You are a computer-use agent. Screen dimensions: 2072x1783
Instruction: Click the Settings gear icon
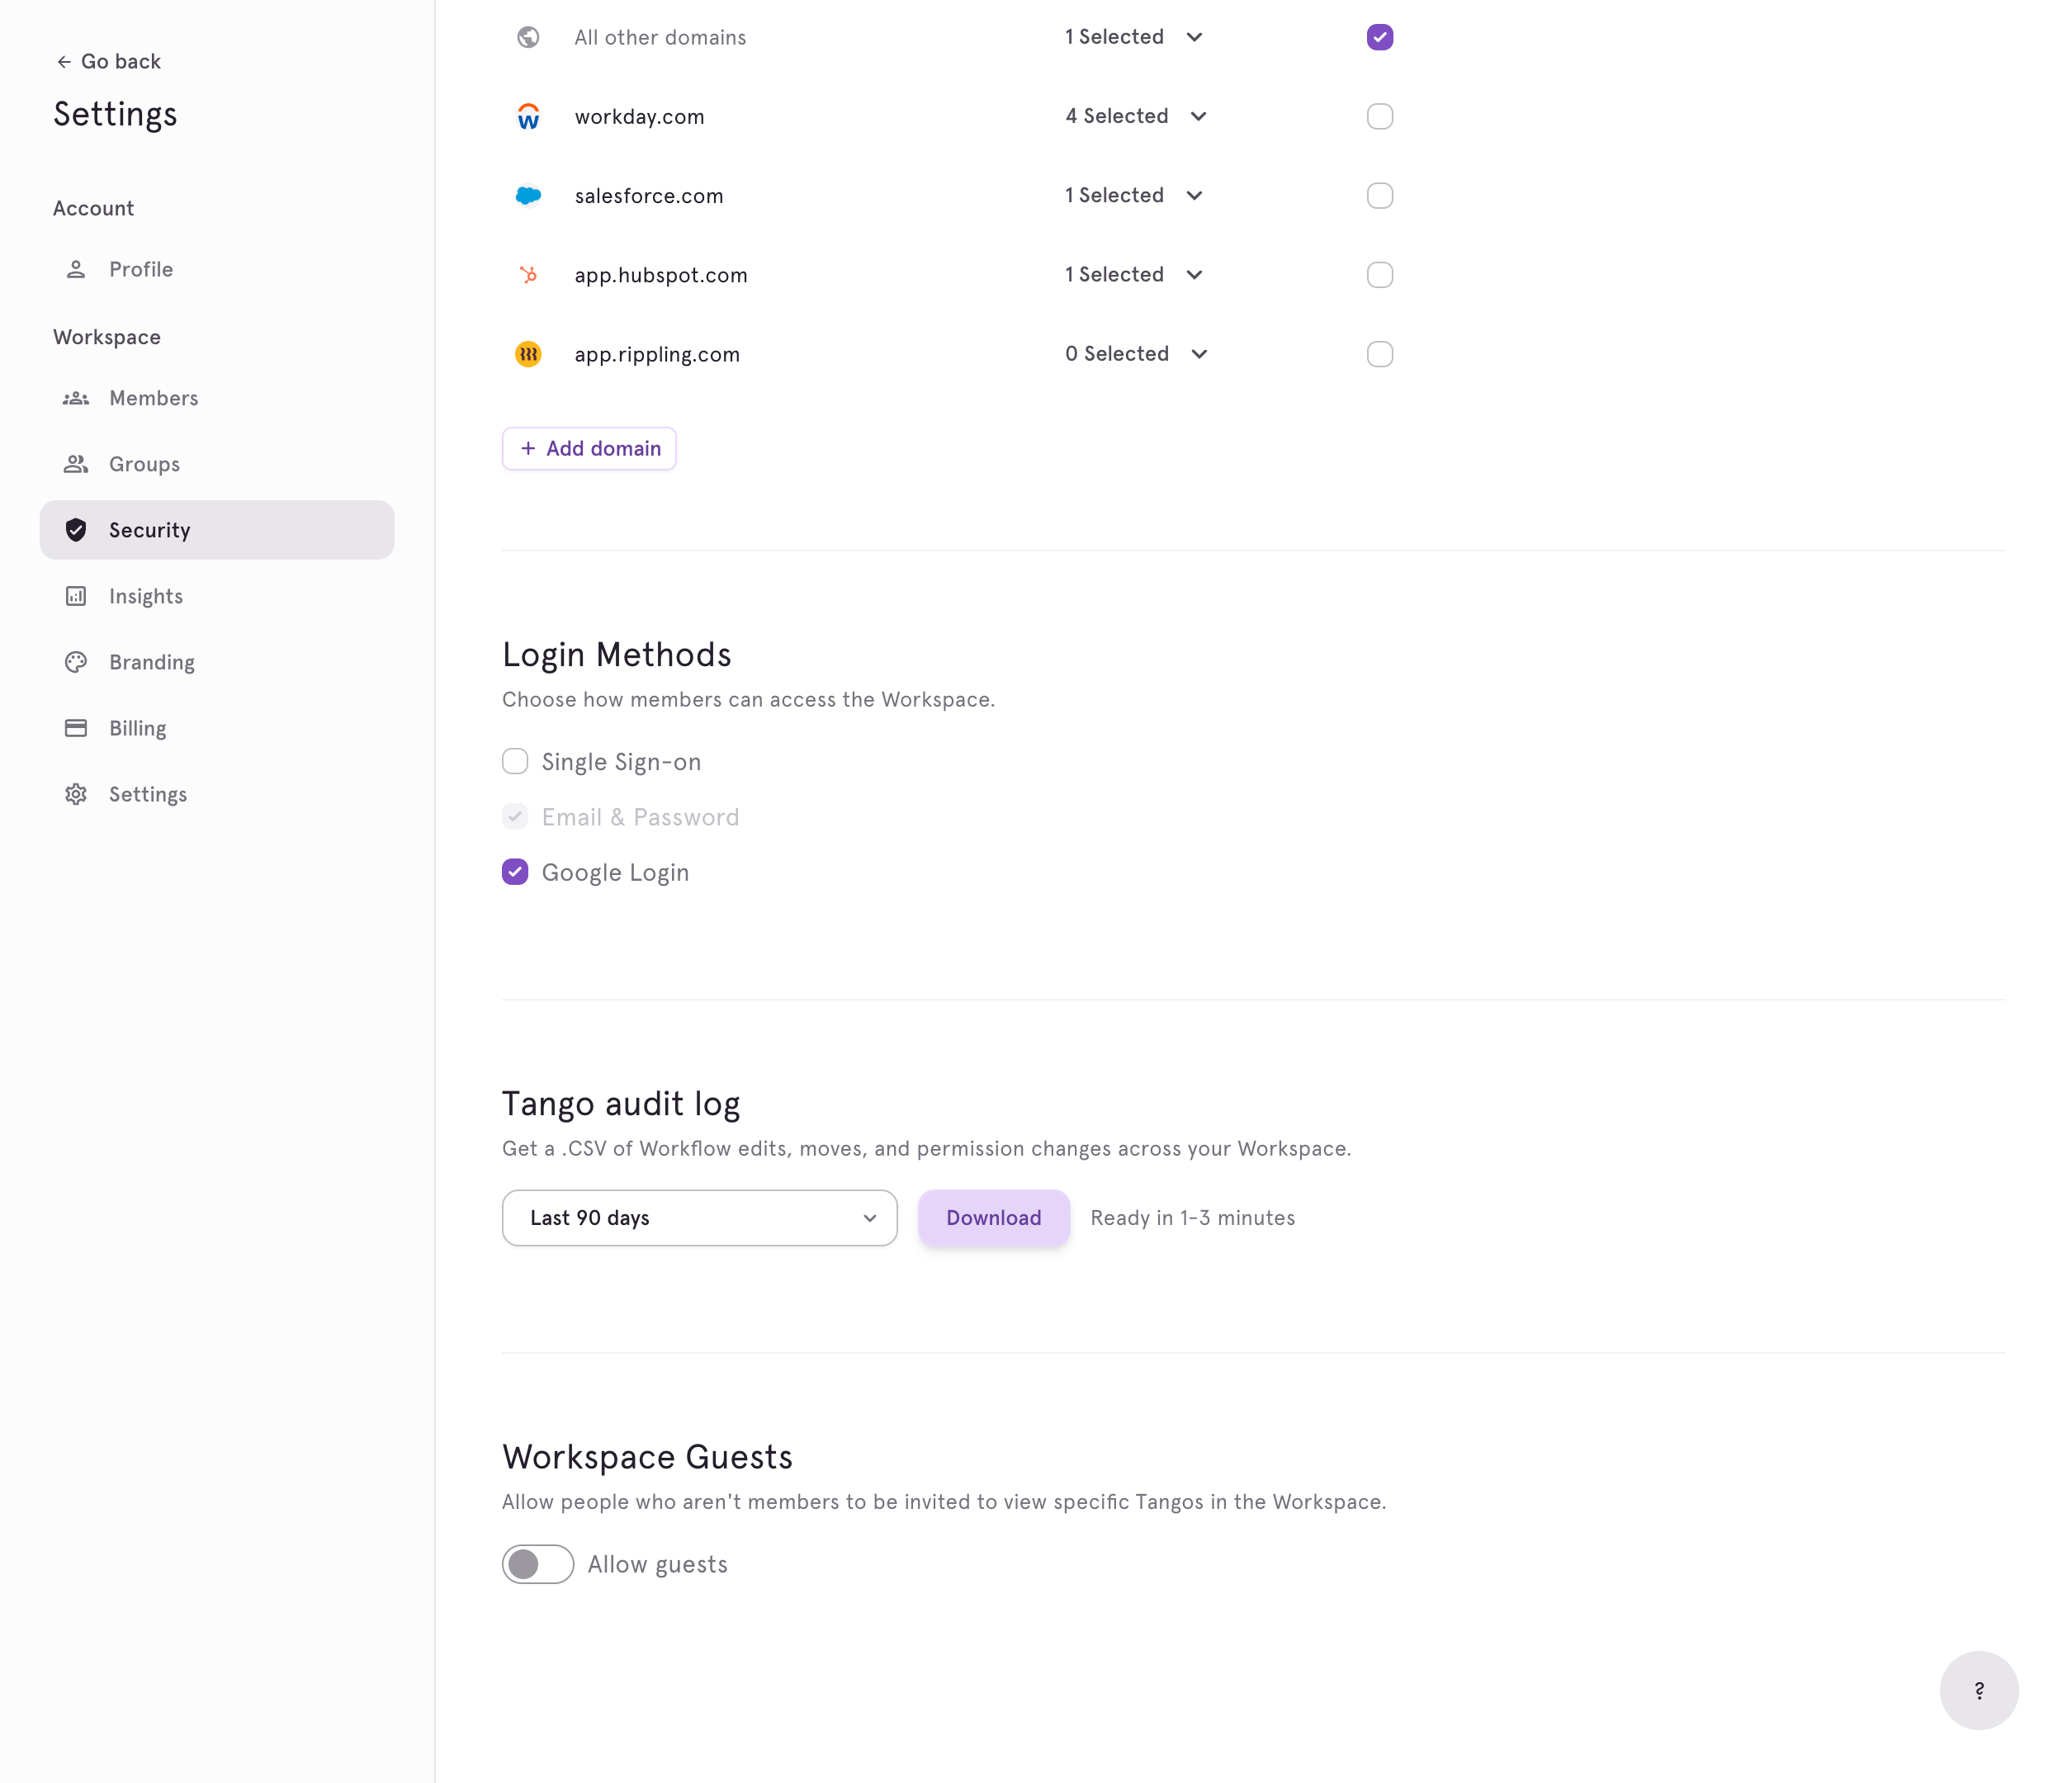pyautogui.click(x=76, y=794)
